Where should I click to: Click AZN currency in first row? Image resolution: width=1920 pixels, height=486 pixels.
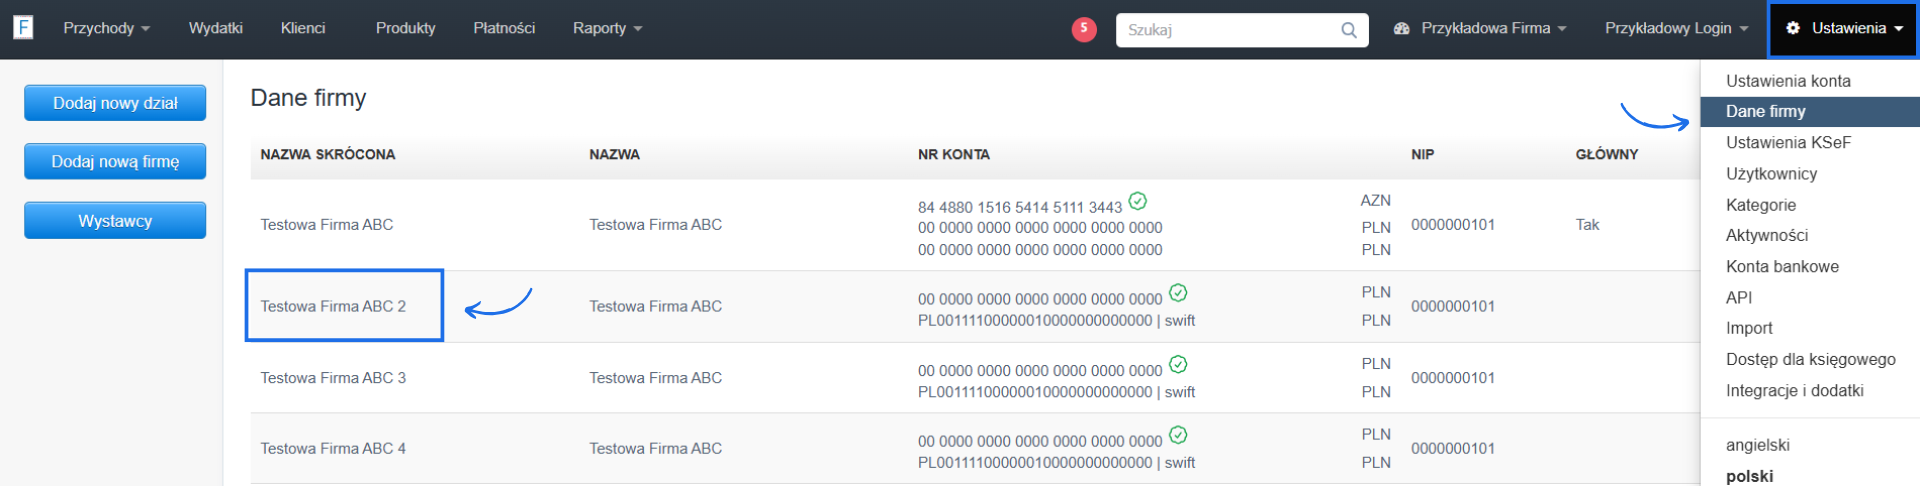(x=1376, y=201)
